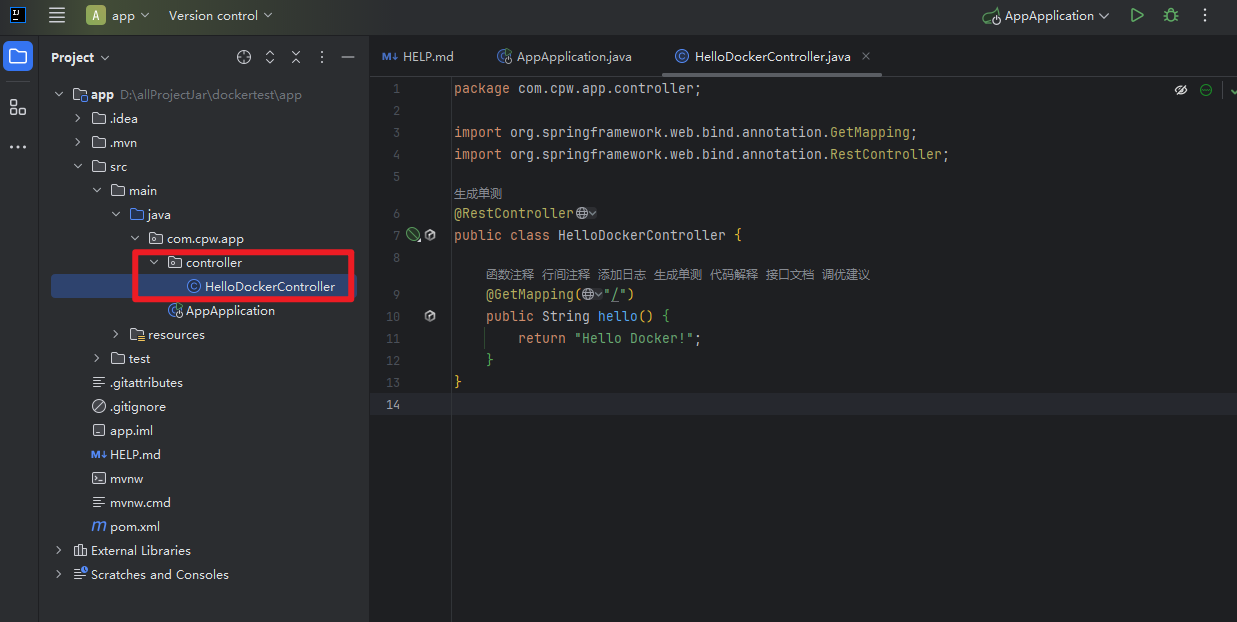Click the 代码解释 inline action
The height and width of the screenshot is (622, 1237).
[734, 274]
